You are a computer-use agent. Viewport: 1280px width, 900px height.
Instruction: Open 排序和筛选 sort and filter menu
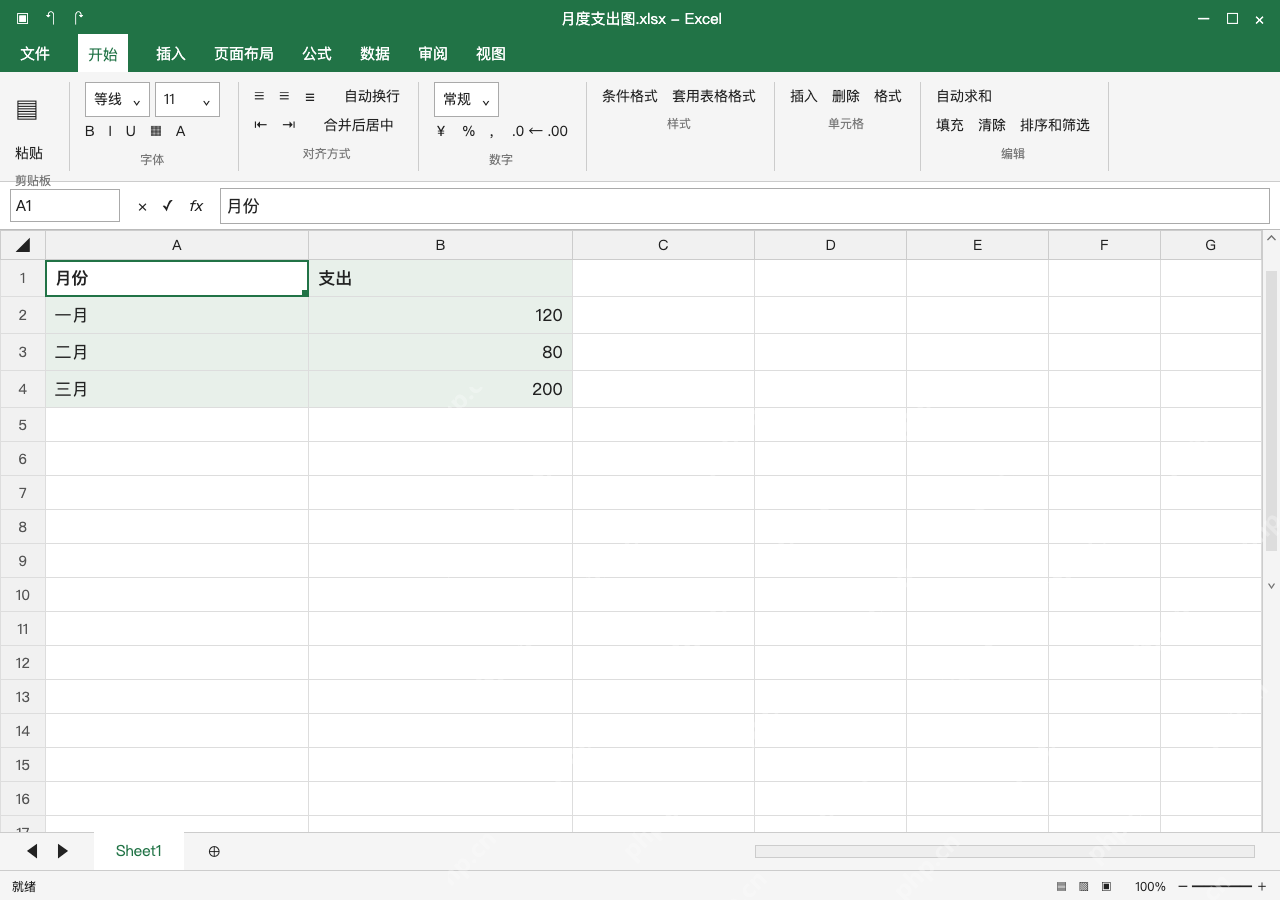tap(1055, 125)
